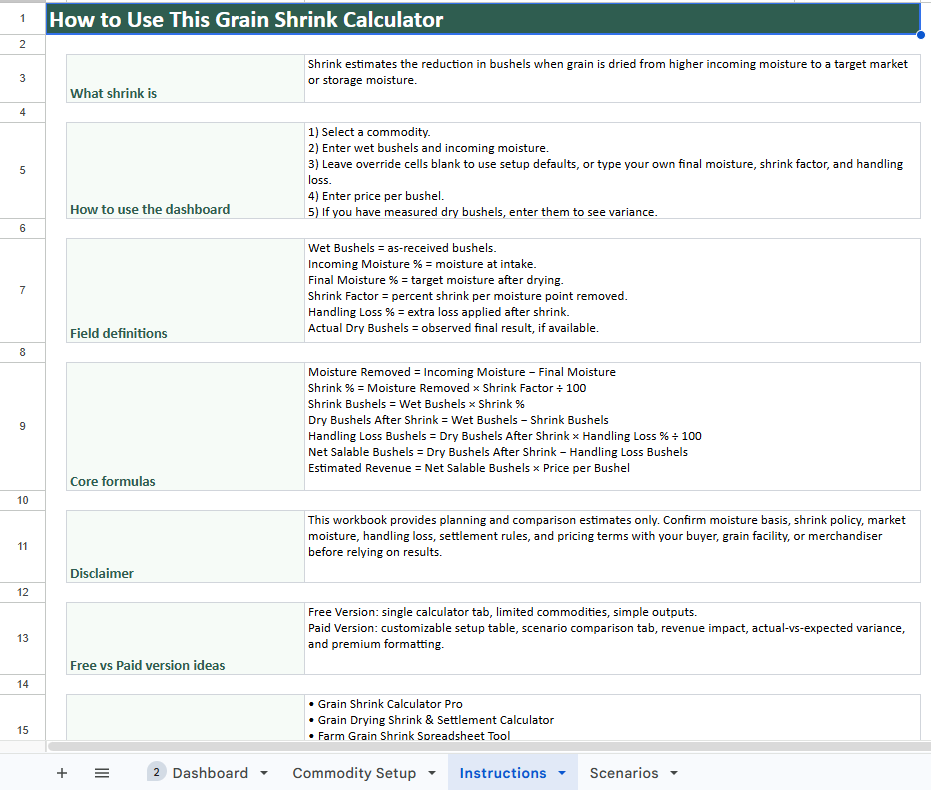
Task: Open the Commodity Setup tab dropdown menu
Action: point(431,772)
